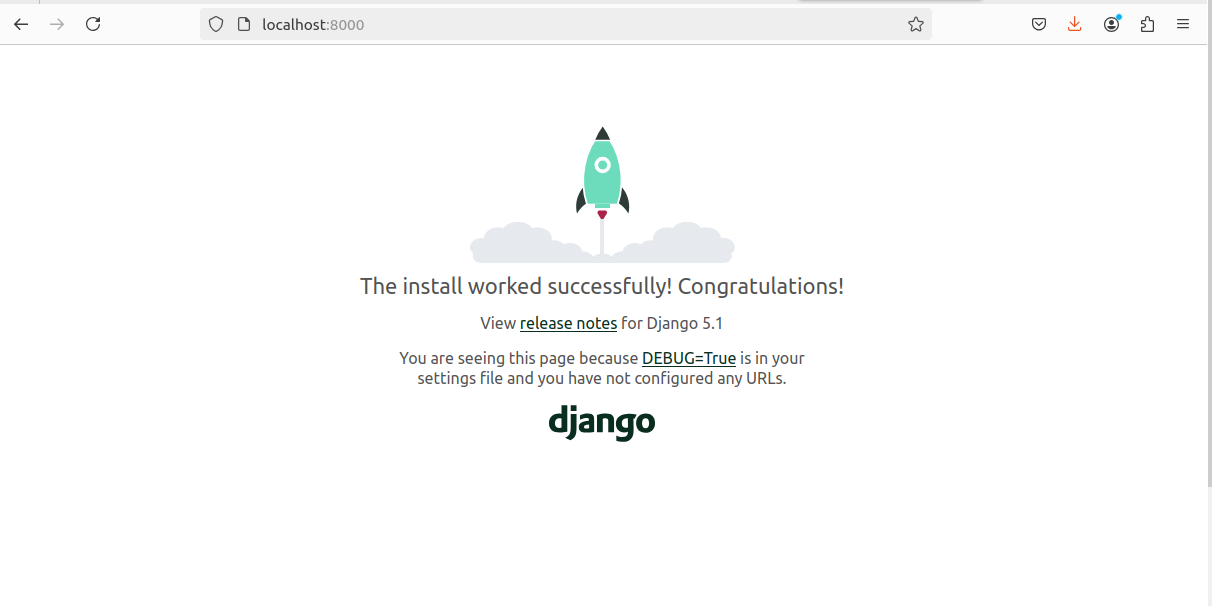1212x606 pixels.
Task: Reload the current localhost page
Action: (93, 24)
